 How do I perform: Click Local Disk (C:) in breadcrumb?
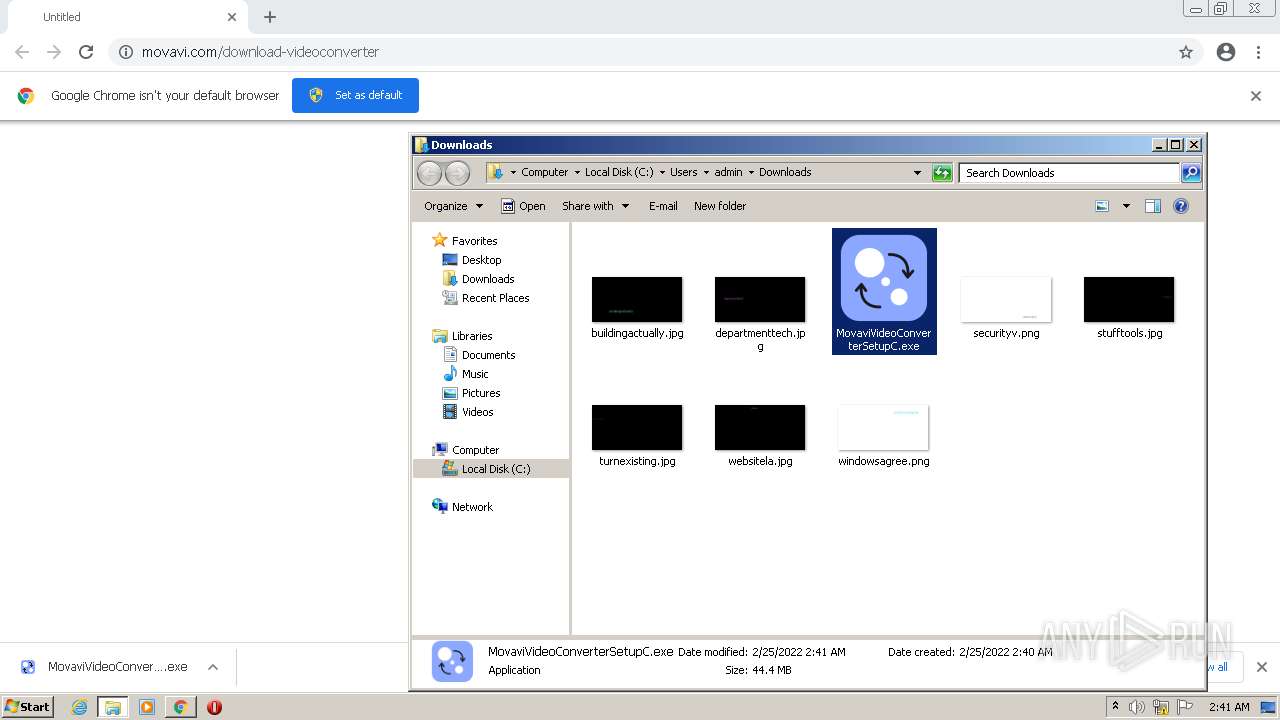[x=619, y=172]
